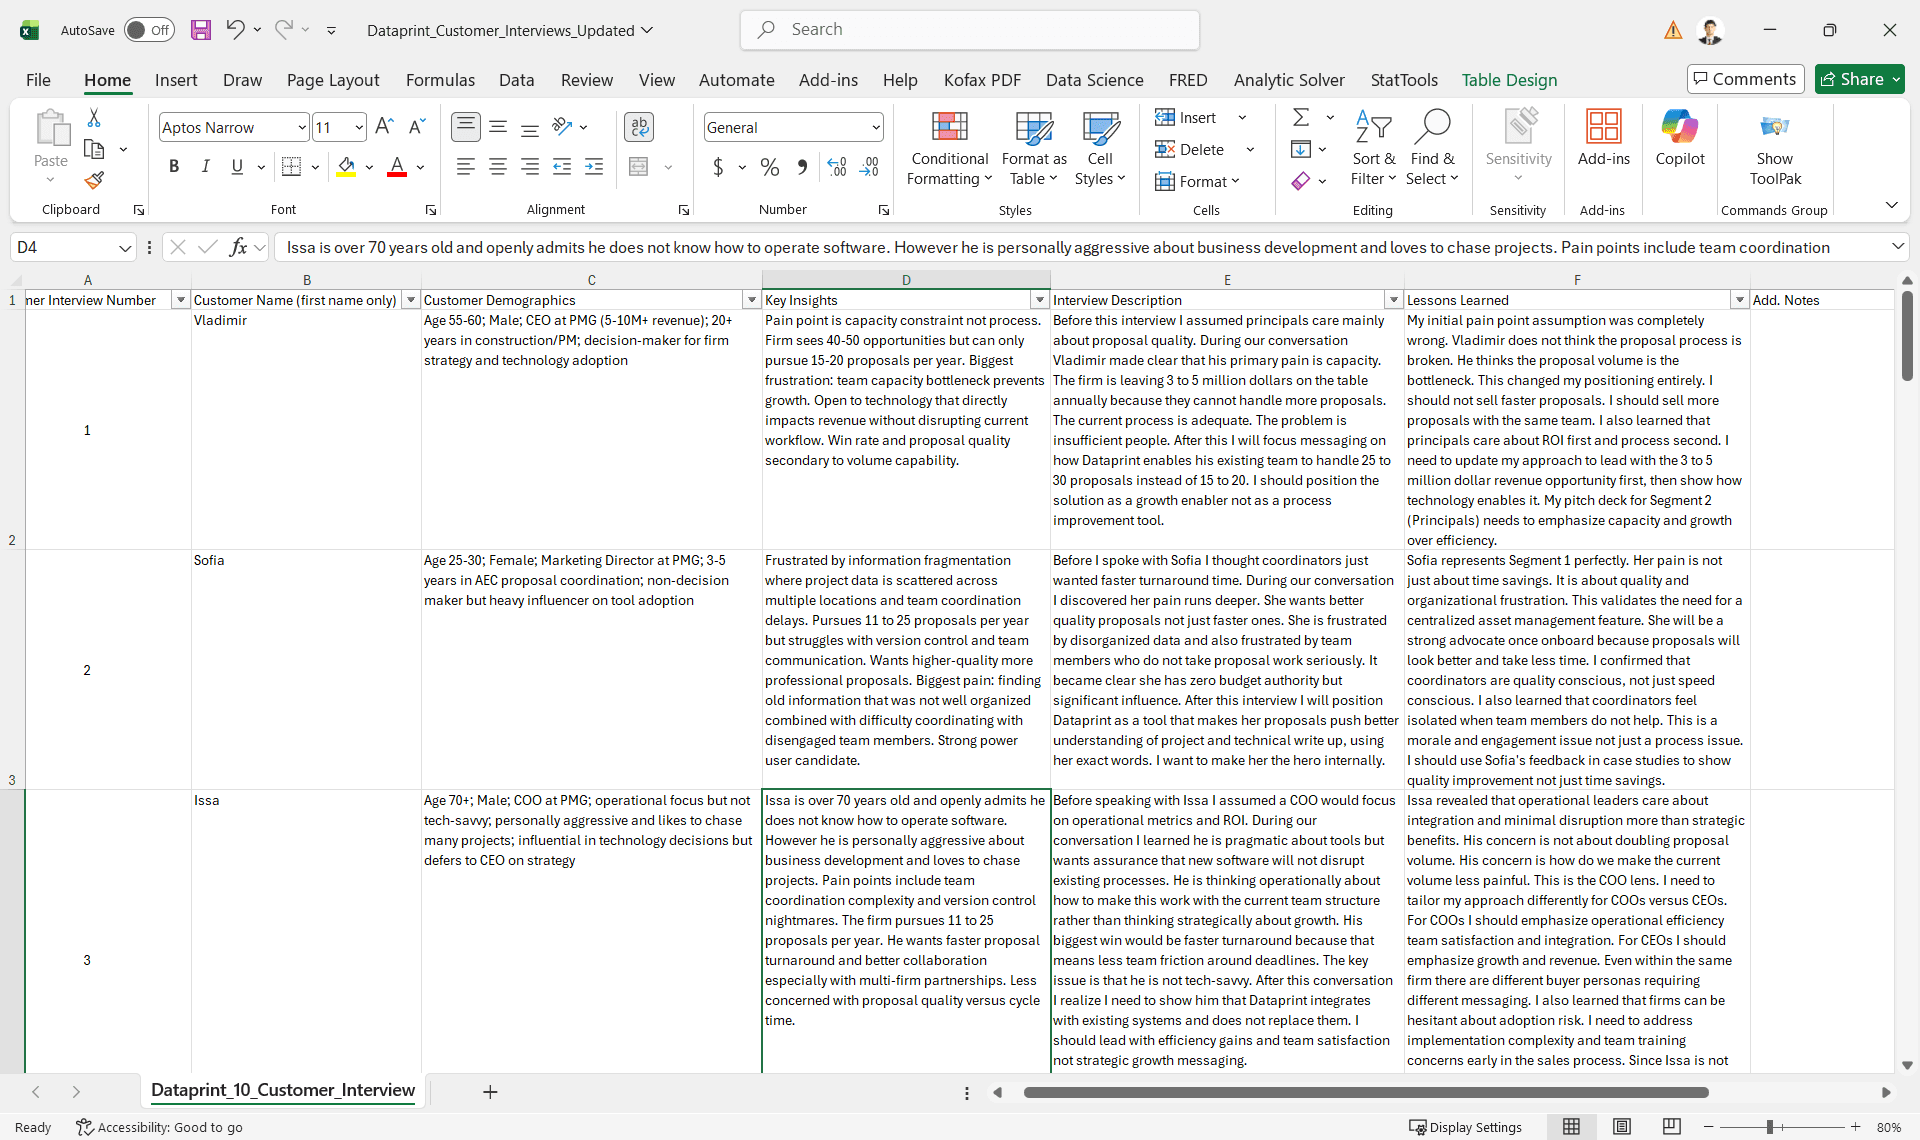Open the General number format dropdown
The height and width of the screenshot is (1140, 1920).
pyautogui.click(x=876, y=127)
